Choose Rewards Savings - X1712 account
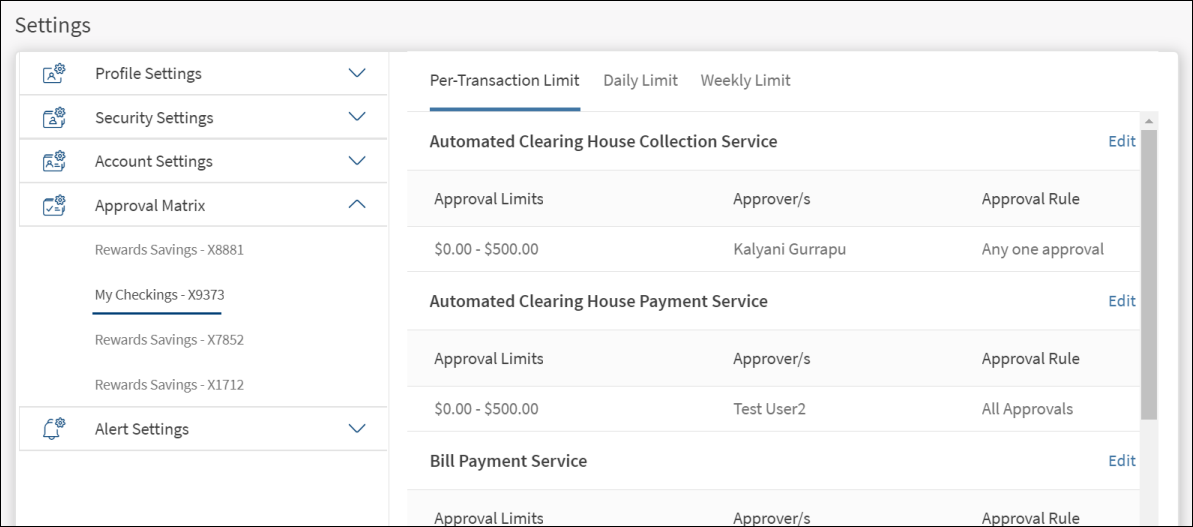Screen dimensions: 1193x527 pyautogui.click(x=169, y=385)
